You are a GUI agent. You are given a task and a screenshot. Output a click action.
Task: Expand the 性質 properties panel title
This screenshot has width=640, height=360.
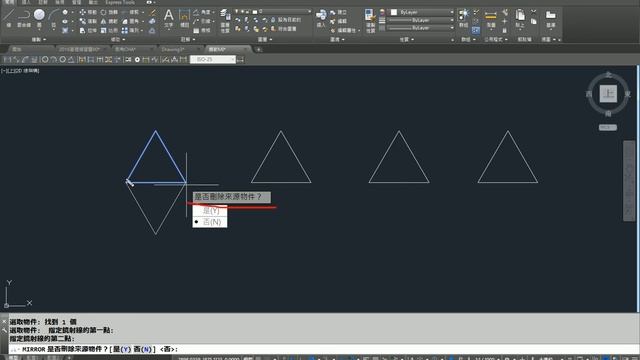tap(407, 40)
